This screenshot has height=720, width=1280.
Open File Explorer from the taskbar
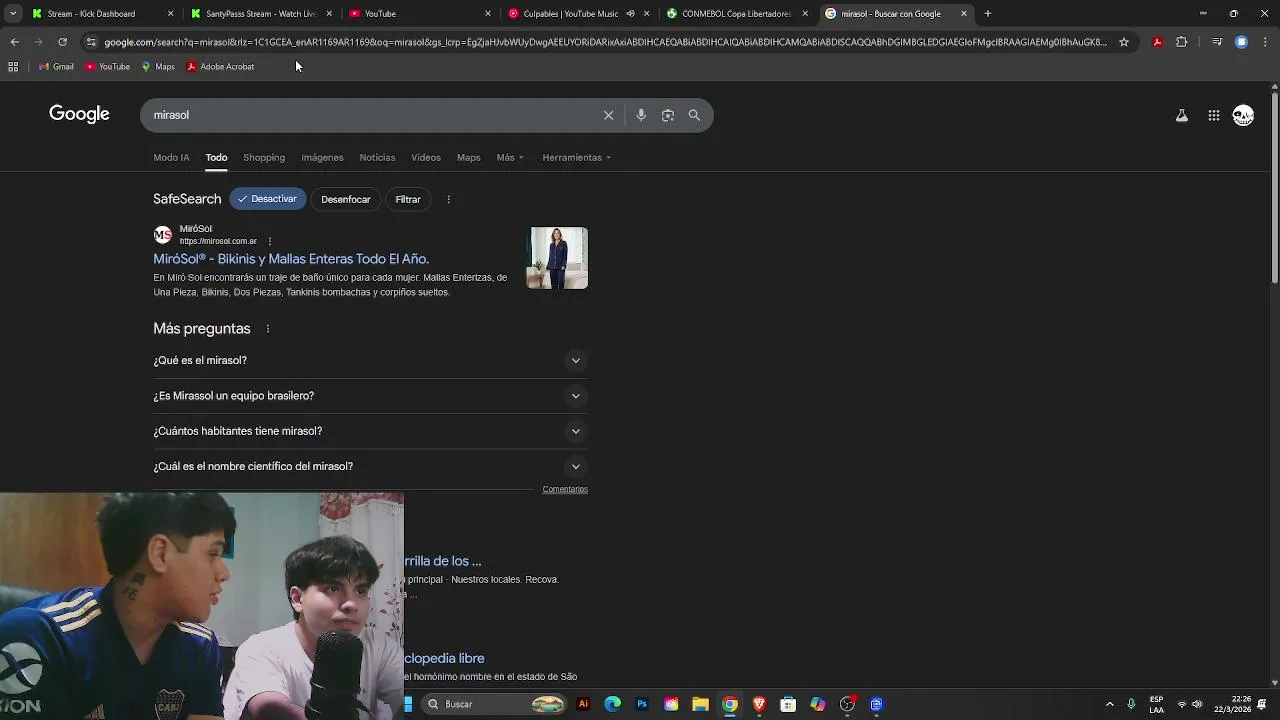[x=700, y=704]
